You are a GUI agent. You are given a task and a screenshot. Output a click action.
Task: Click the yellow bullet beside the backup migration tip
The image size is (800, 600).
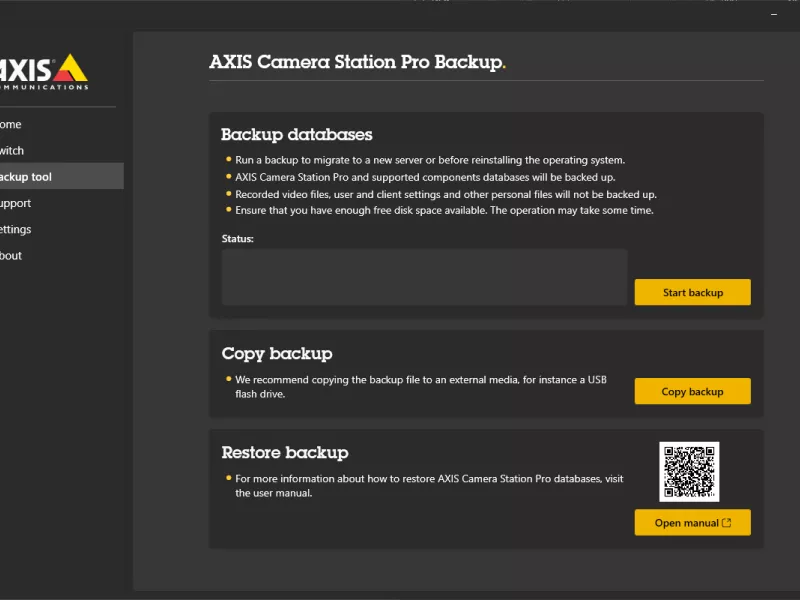tap(228, 159)
